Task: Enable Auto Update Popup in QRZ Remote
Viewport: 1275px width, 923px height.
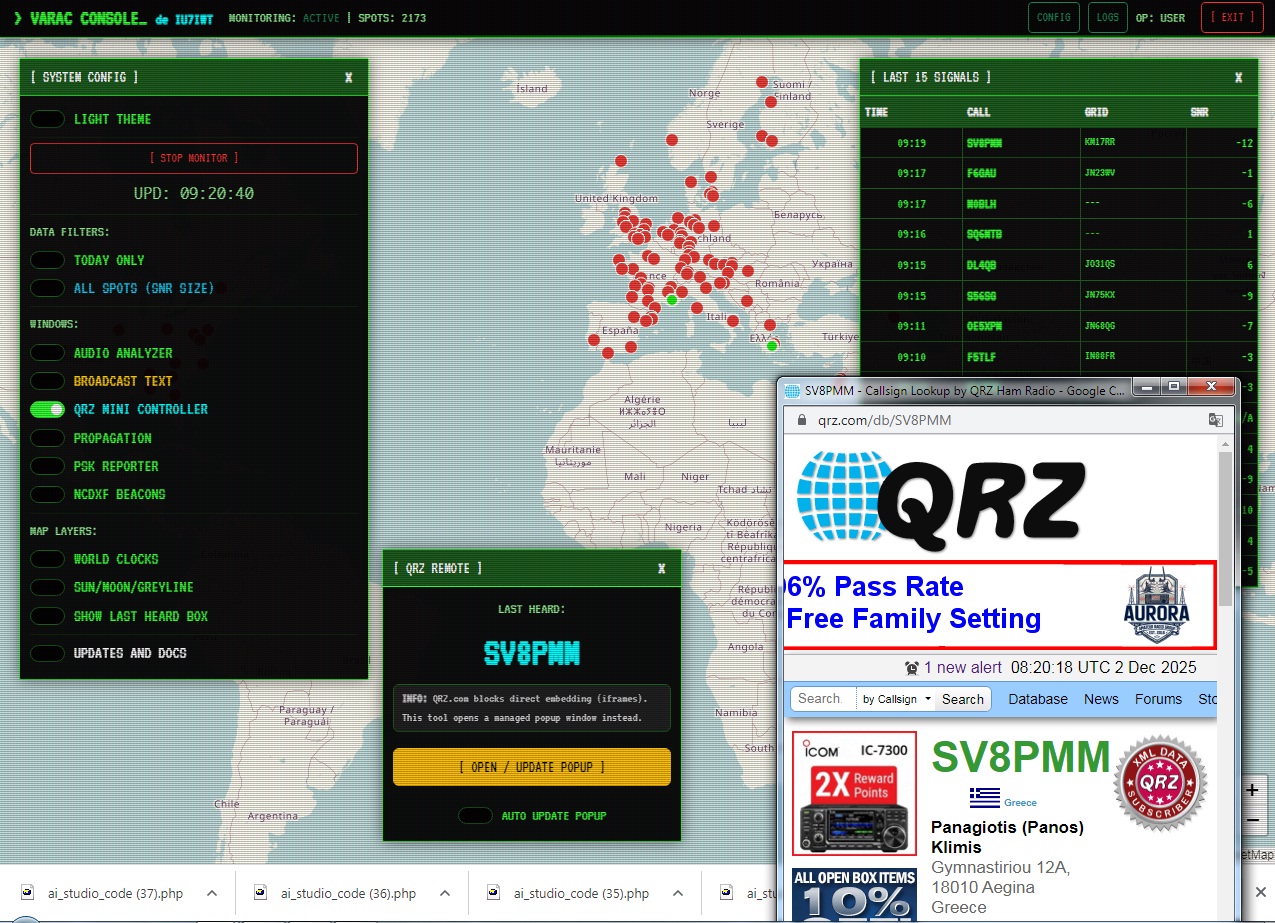Action: [475, 816]
